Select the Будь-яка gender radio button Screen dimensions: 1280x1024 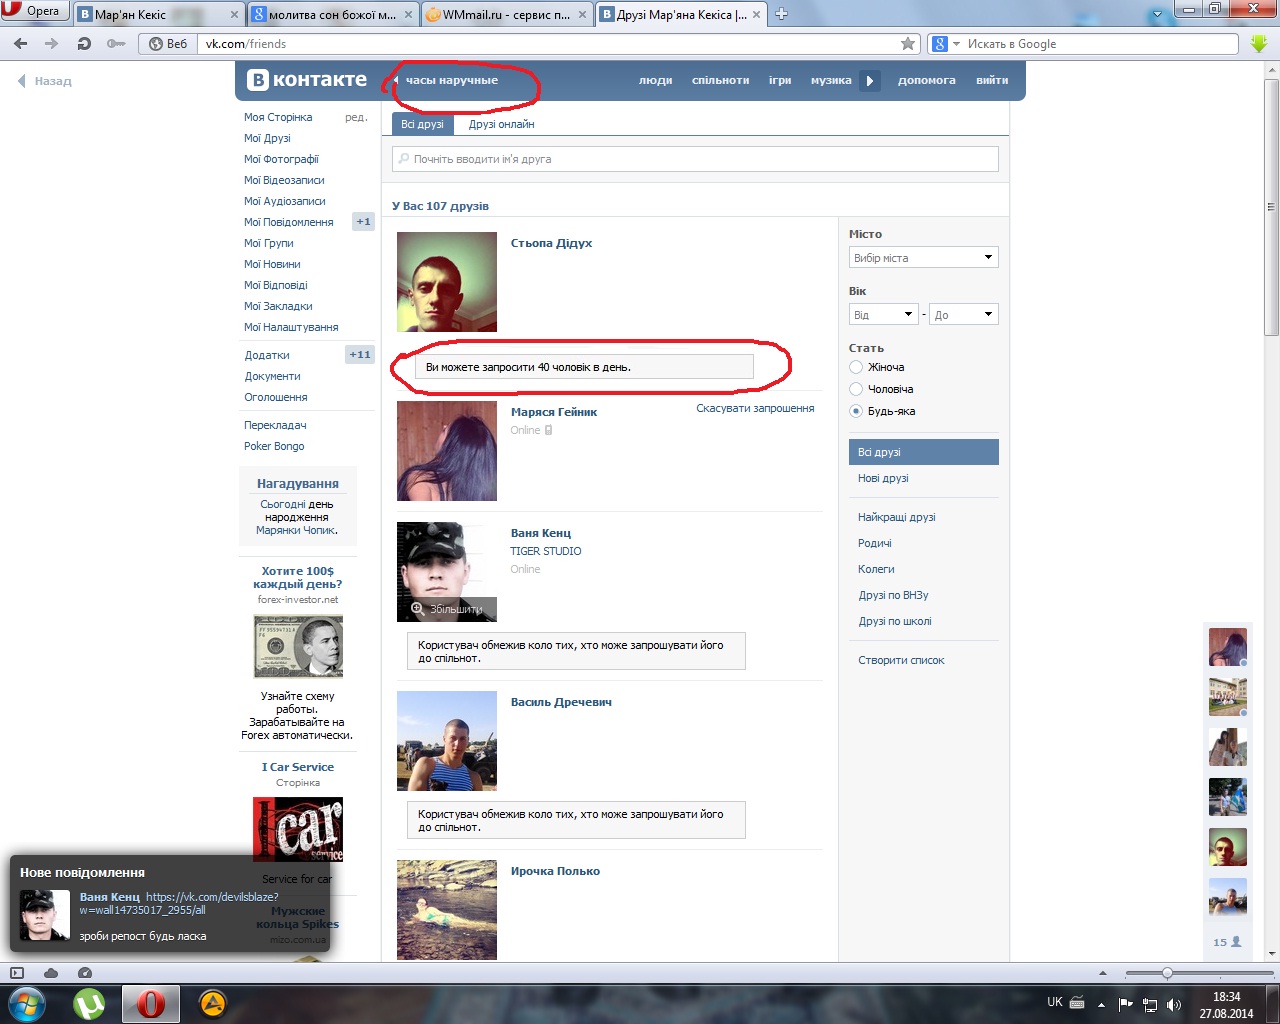(x=856, y=412)
